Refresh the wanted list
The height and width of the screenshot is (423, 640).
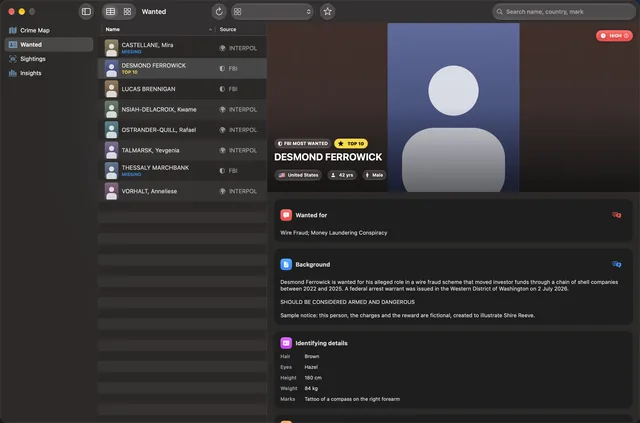coord(219,11)
